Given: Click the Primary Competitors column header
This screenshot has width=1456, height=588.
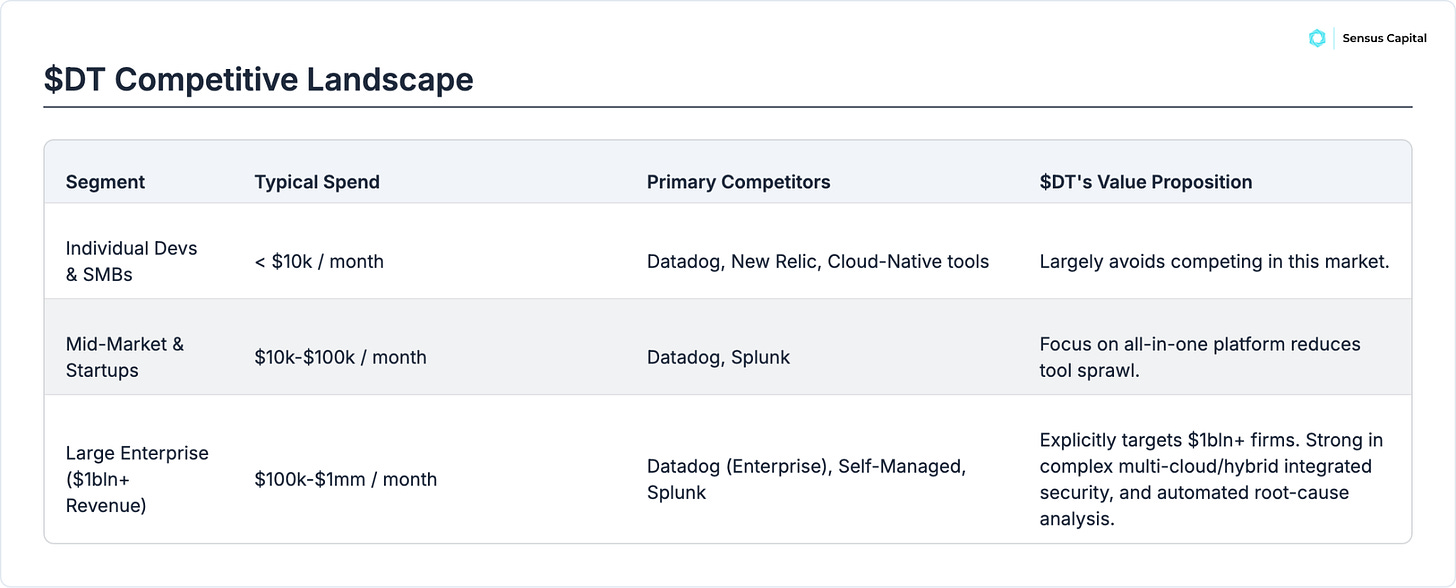Looking at the screenshot, I should click(738, 182).
